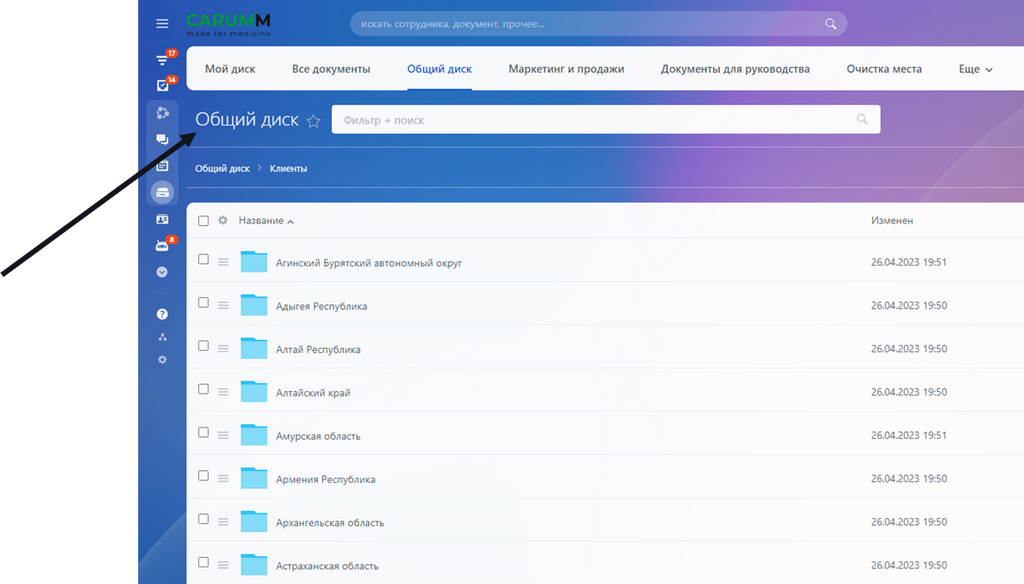Screen dimensions: 1024x584
Task: Check the Амурская область row
Action: tap(203, 432)
